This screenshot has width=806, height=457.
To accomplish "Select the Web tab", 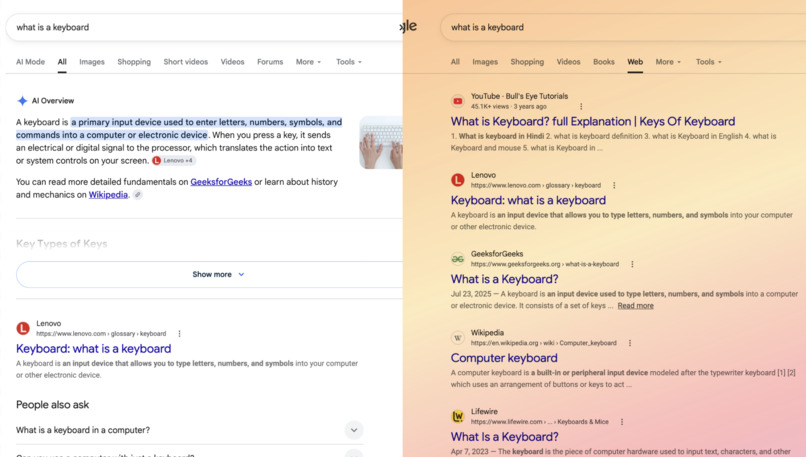I will pos(635,62).
